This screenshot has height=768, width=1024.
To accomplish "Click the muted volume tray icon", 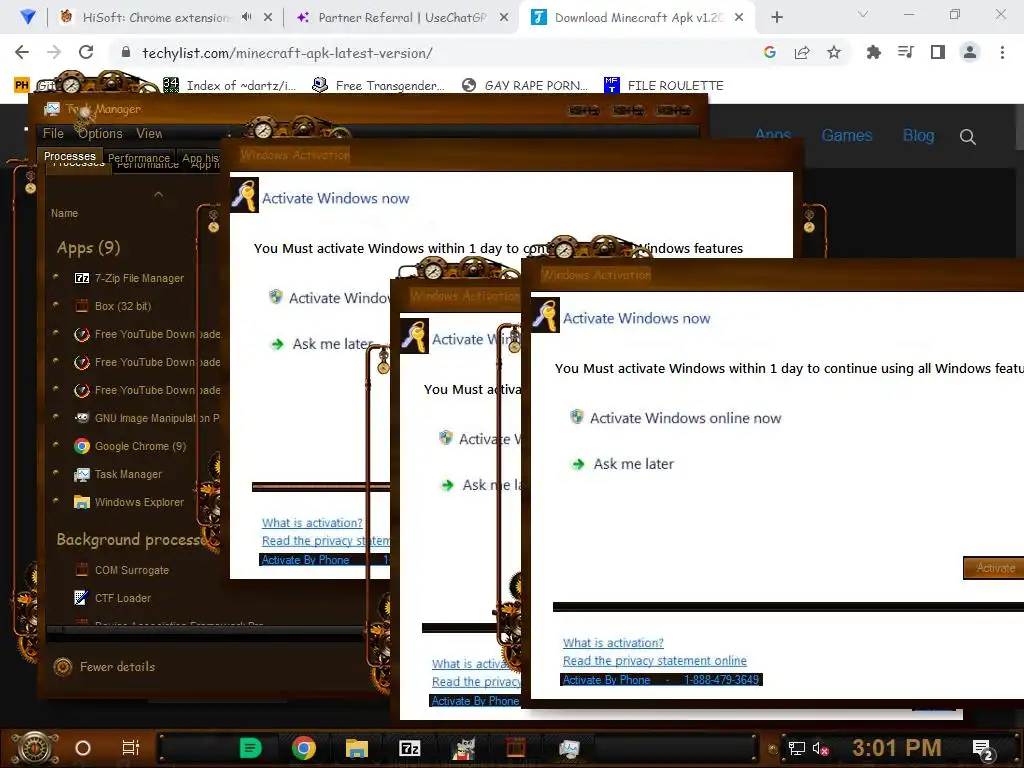I will [x=820, y=749].
